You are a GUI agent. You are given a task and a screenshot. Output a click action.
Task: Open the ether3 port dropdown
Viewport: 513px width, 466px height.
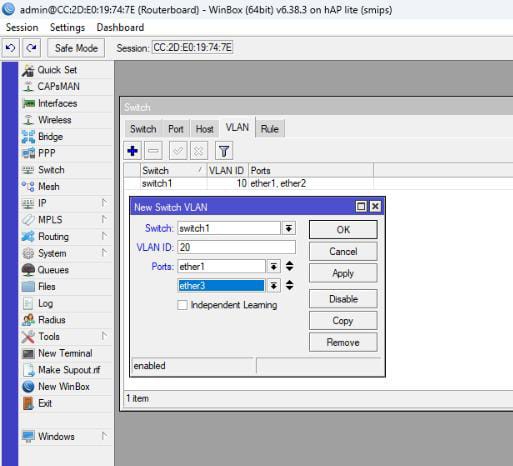tap(274, 286)
